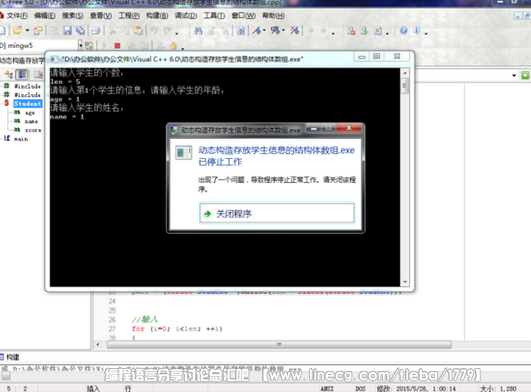Click the console scrollbar down arrow
The image size is (531, 392).
[x=405, y=282]
